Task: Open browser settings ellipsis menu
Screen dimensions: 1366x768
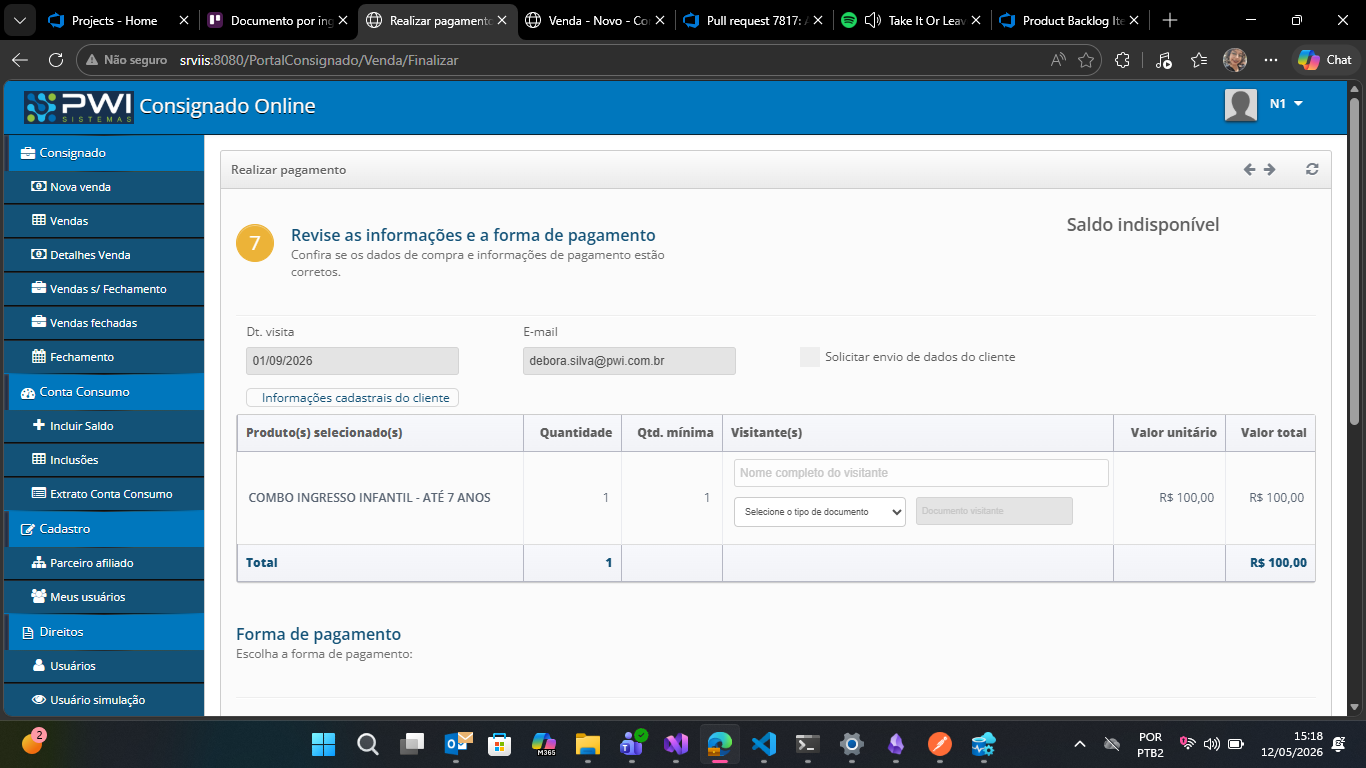Action: click(1271, 60)
